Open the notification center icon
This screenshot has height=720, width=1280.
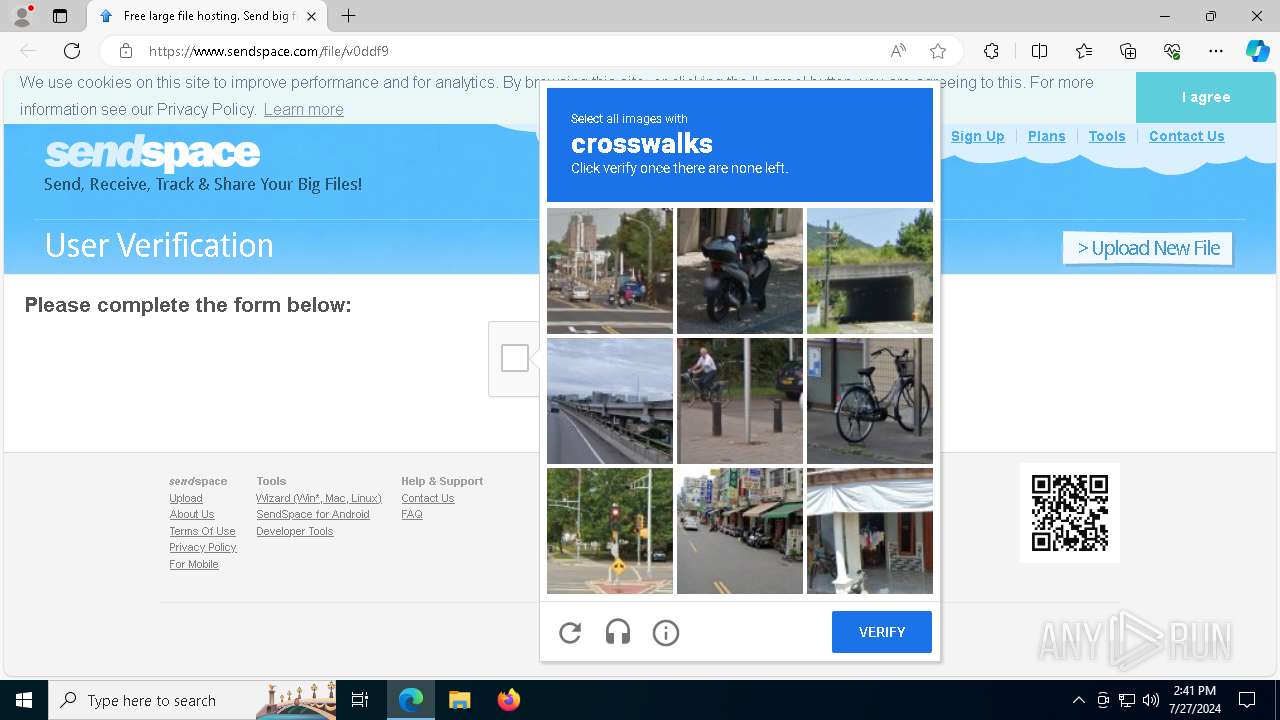pyautogui.click(x=1247, y=700)
